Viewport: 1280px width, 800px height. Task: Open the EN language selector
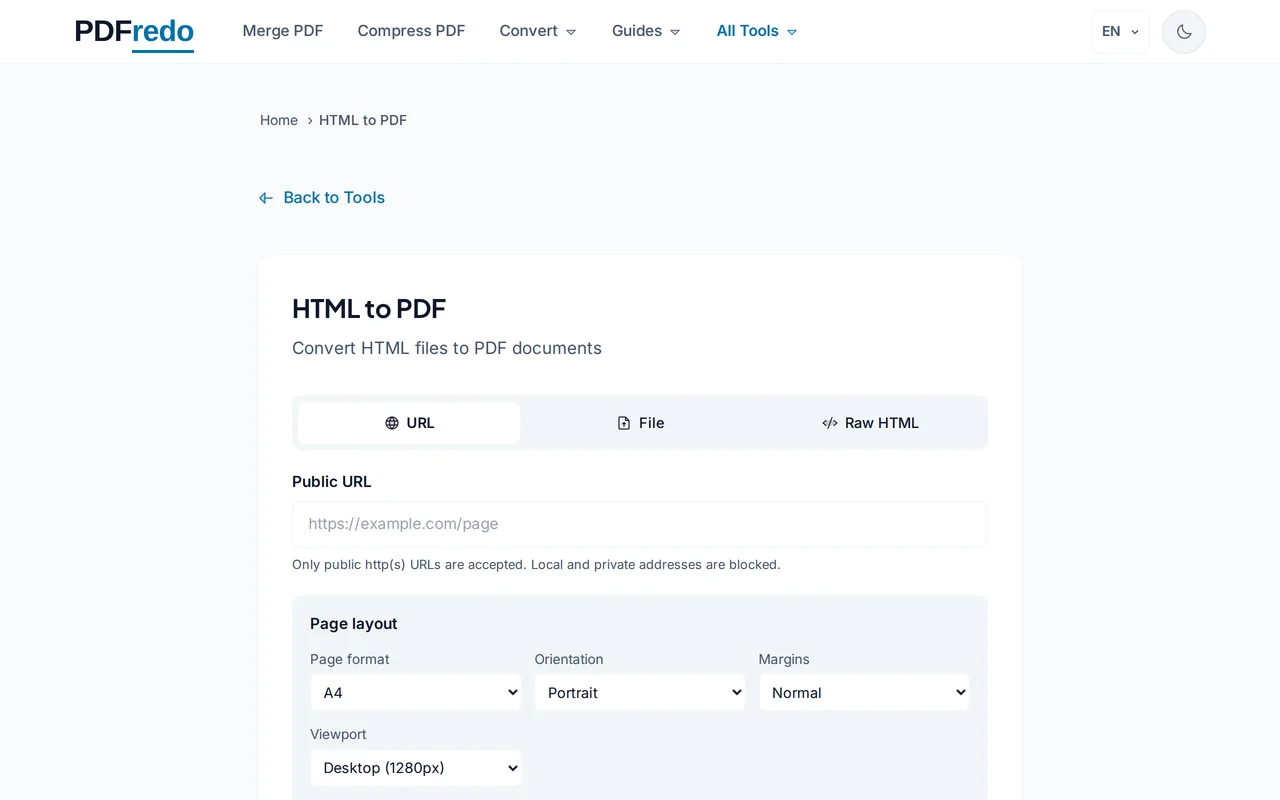1119,31
